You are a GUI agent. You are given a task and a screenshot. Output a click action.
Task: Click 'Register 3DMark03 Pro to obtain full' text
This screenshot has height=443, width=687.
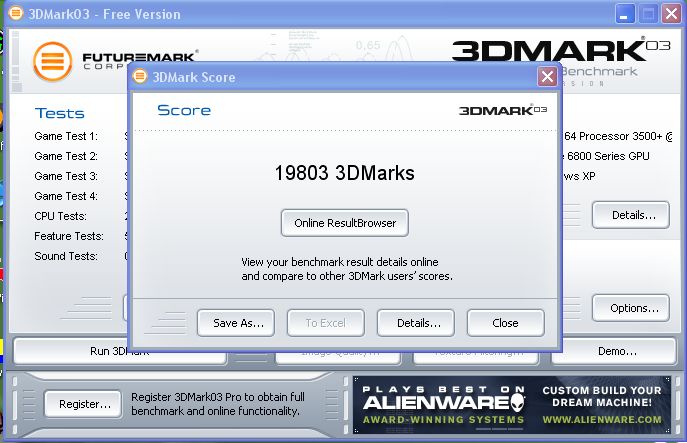click(218, 397)
